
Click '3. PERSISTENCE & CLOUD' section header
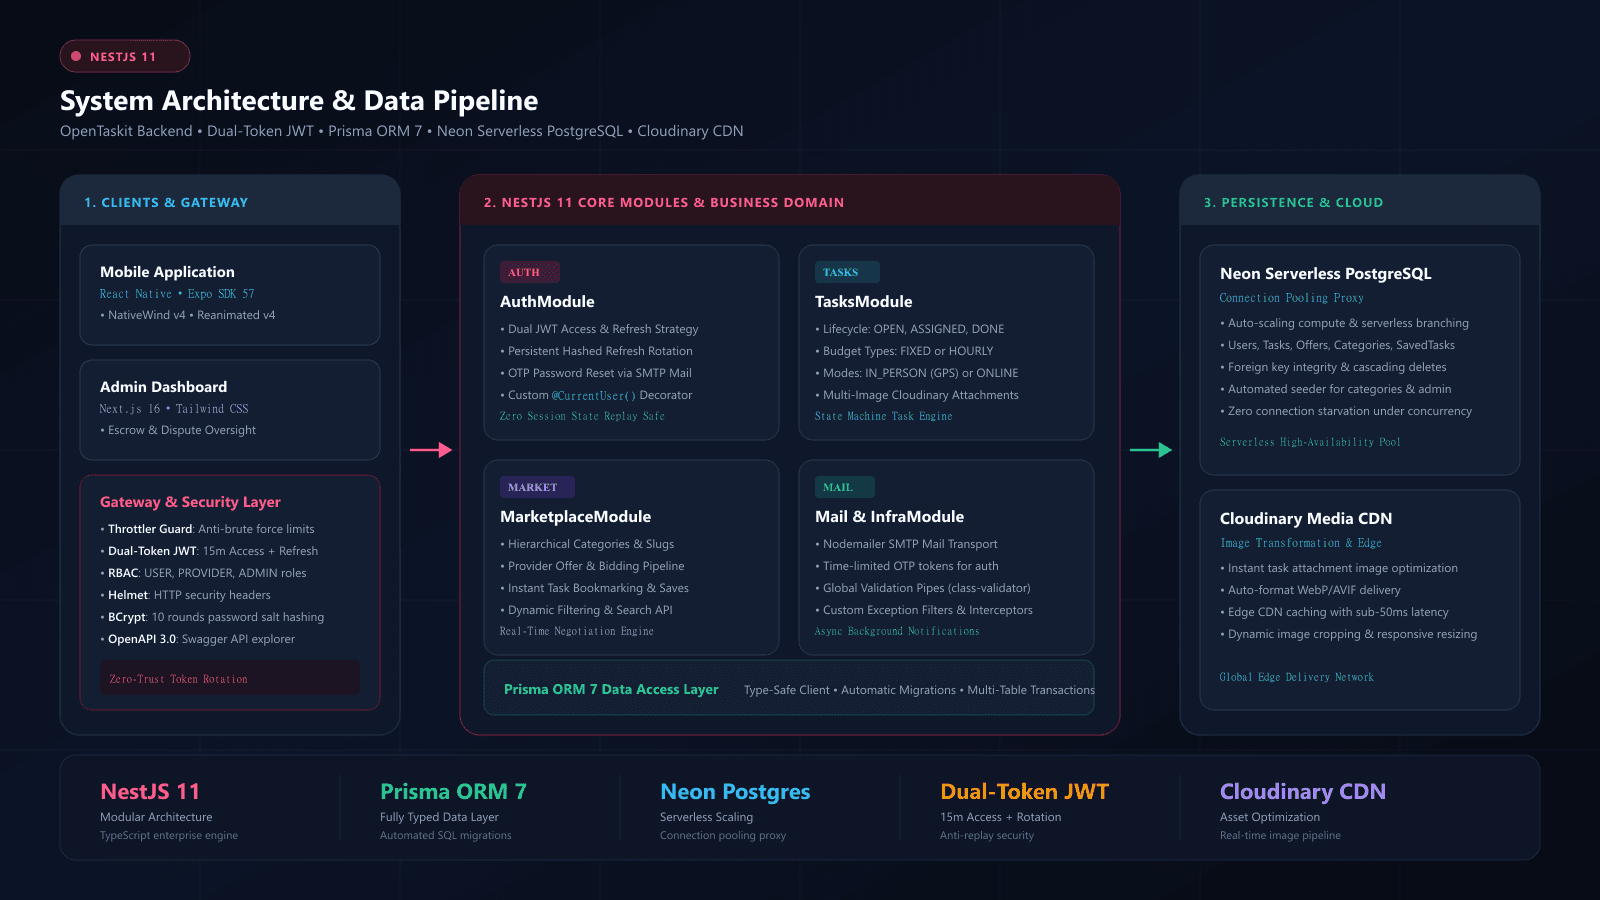(x=1293, y=202)
